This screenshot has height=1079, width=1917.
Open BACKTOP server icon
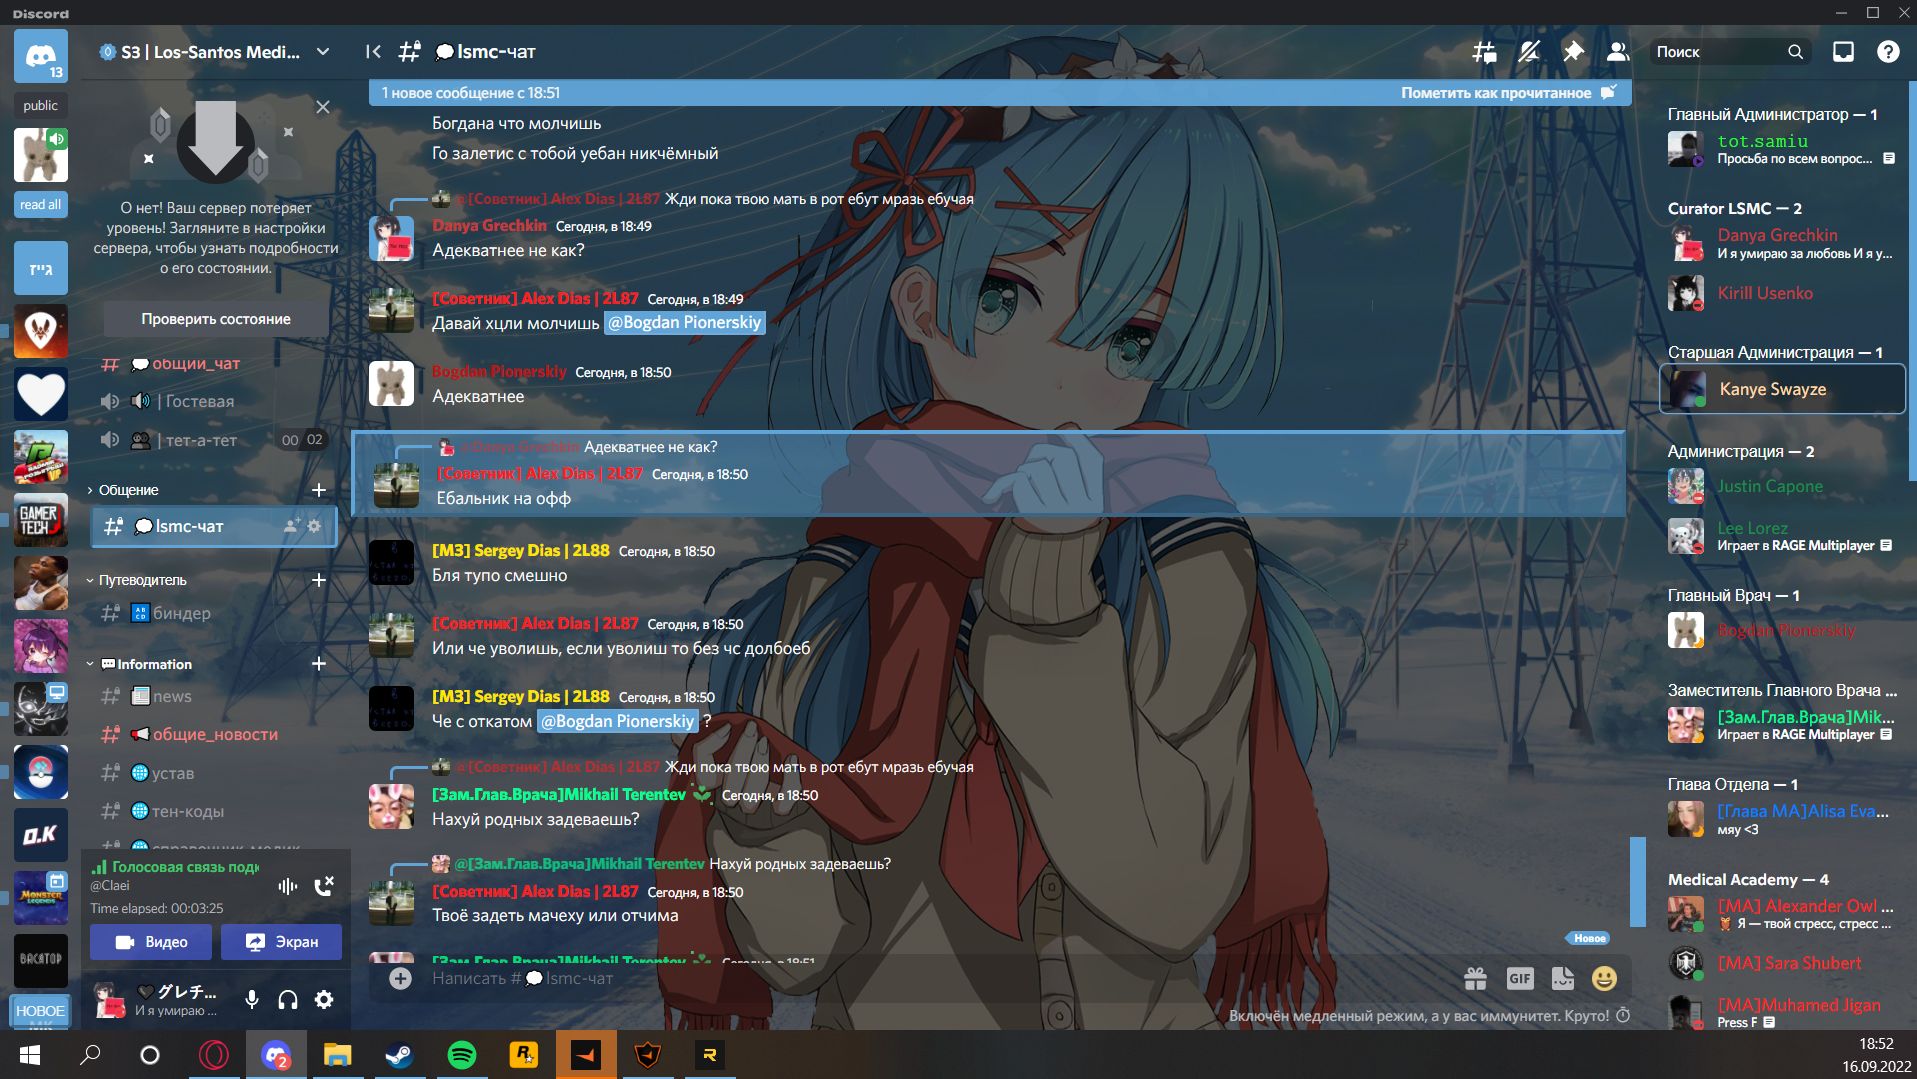tap(41, 961)
